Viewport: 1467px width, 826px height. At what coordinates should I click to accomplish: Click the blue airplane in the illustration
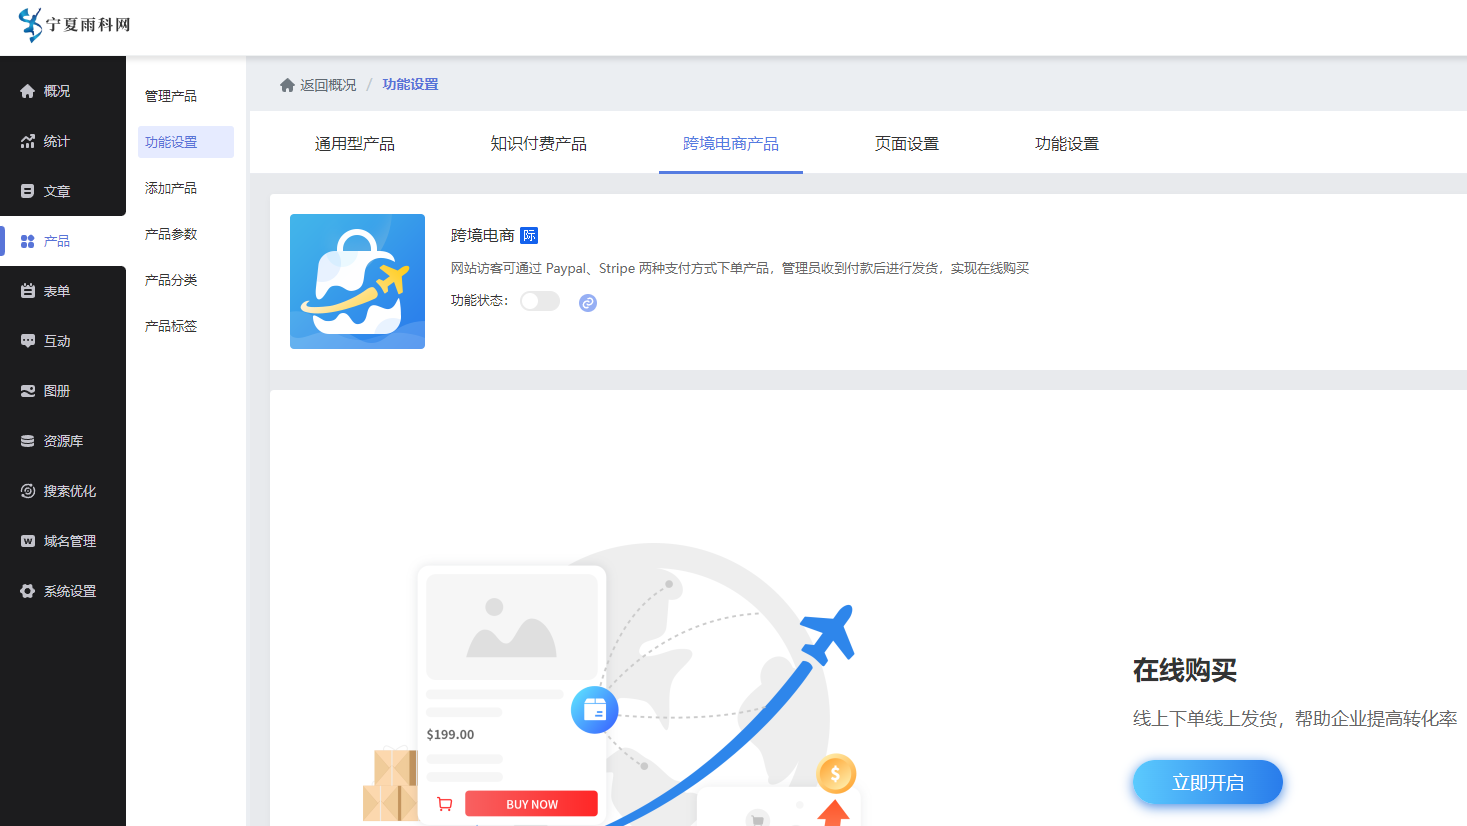pos(829,634)
